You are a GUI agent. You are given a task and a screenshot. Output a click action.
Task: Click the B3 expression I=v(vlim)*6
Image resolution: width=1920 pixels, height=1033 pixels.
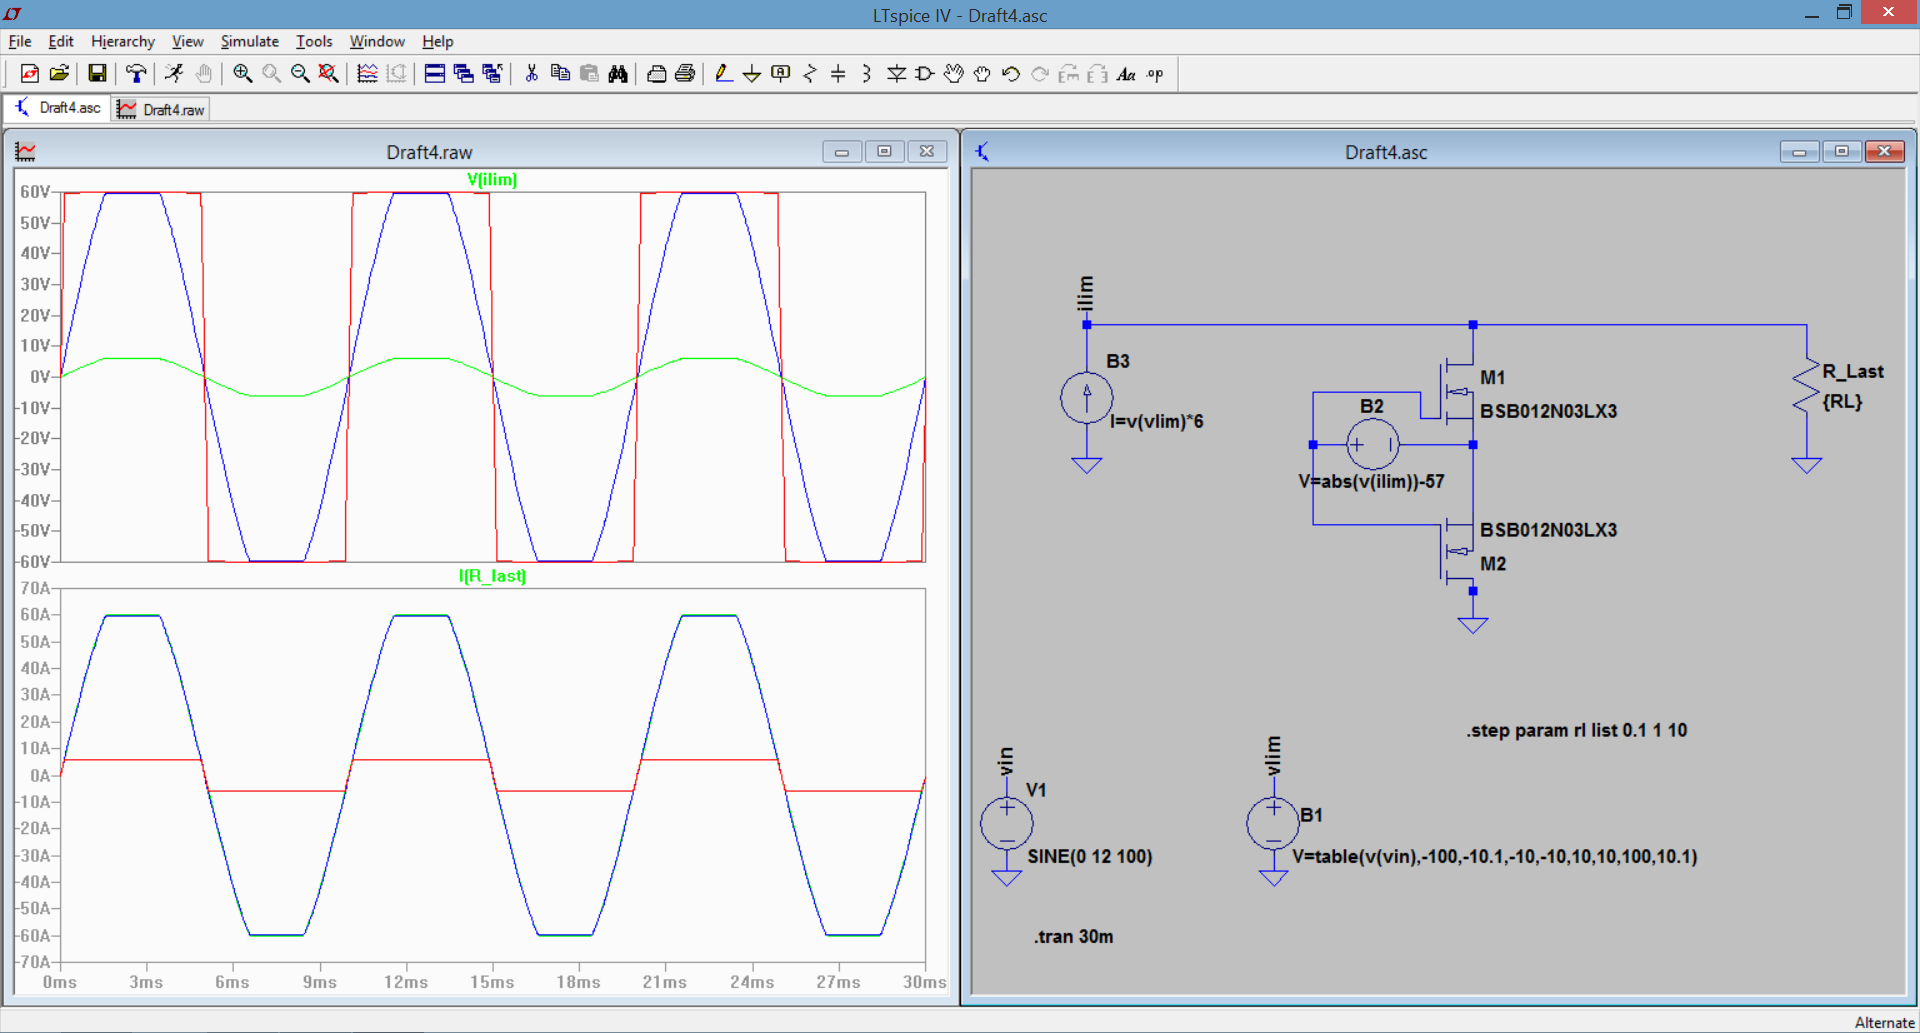click(1156, 421)
